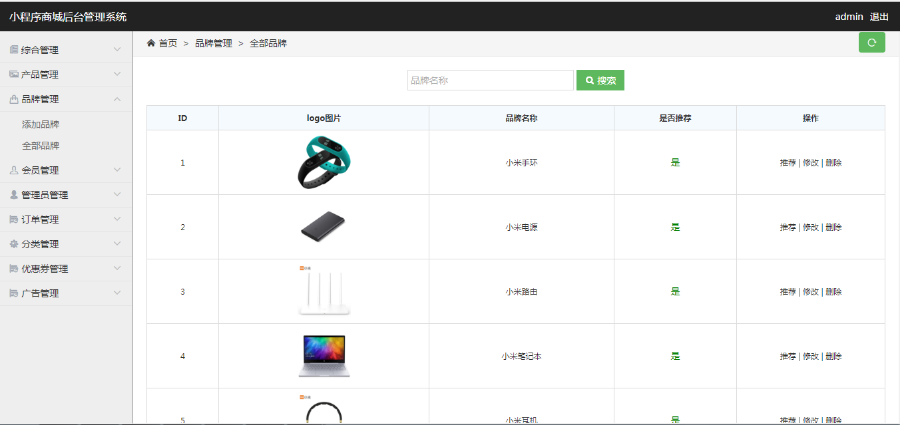
Task: Click the 小米电源 brand name cell
Action: tap(521, 227)
